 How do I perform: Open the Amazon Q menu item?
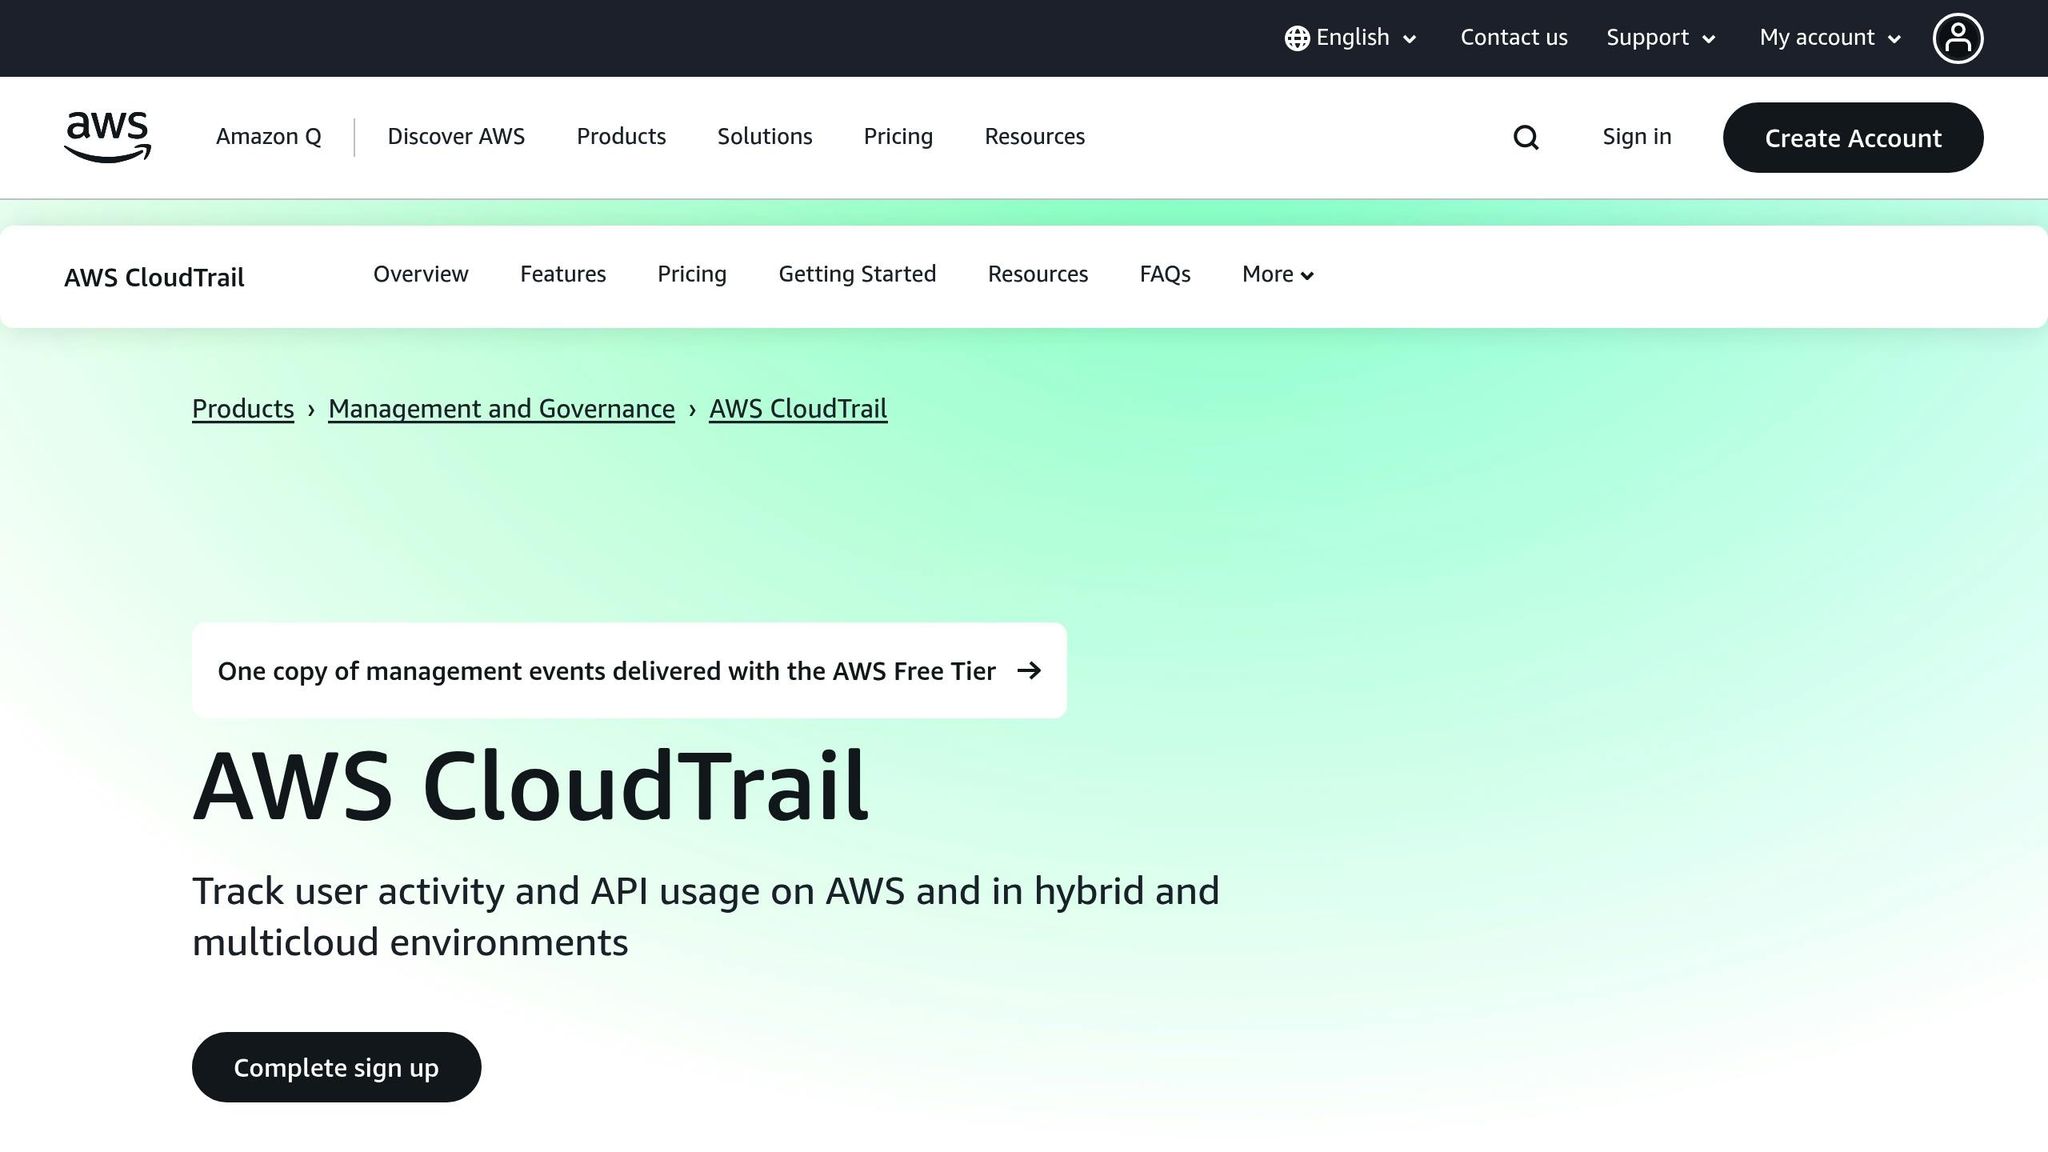pos(268,137)
